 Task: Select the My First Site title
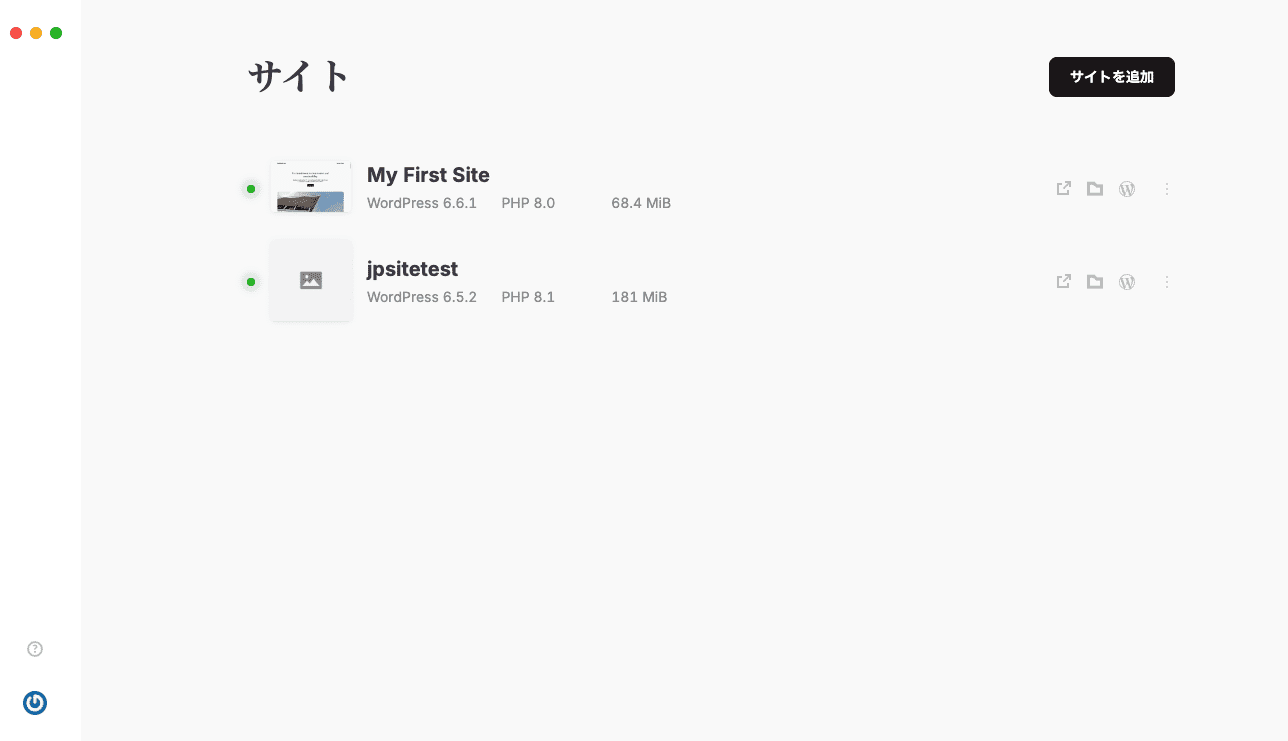tap(428, 175)
